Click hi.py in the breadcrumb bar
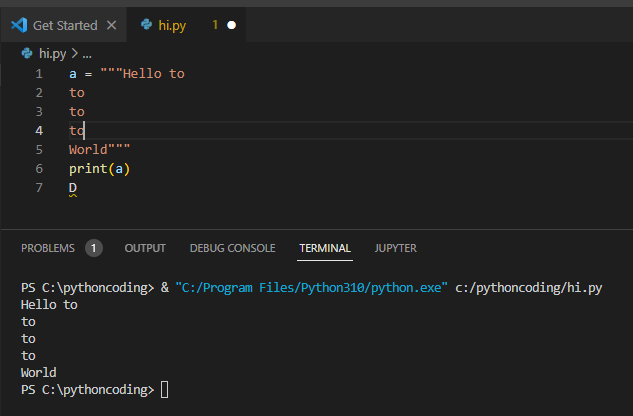Viewport: 633px width, 416px height. pyautogui.click(x=52, y=53)
